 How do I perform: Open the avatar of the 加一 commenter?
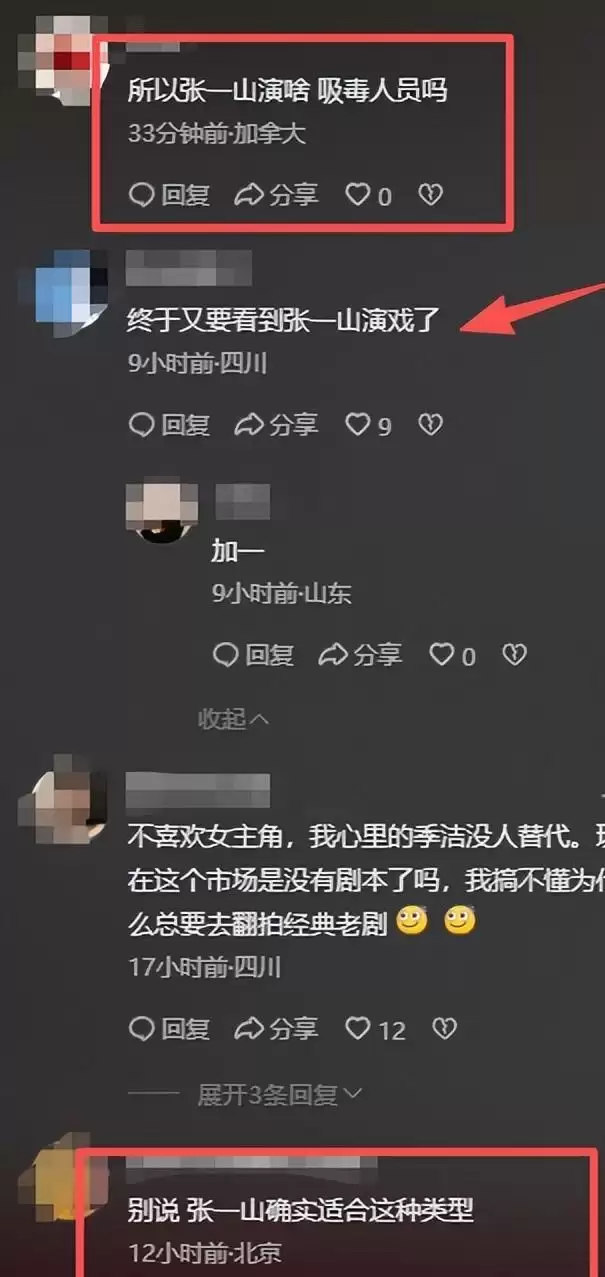point(161,511)
